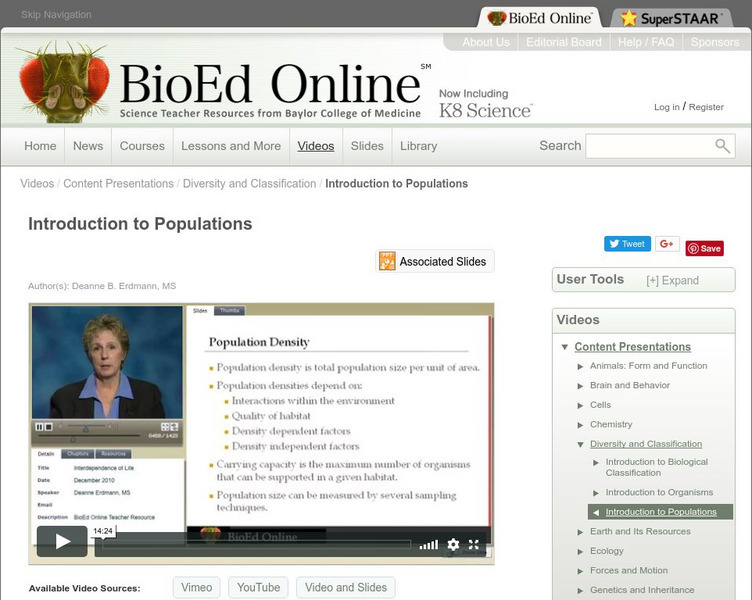The image size is (752, 600).
Task: Expand the Cells category
Action: click(580, 406)
